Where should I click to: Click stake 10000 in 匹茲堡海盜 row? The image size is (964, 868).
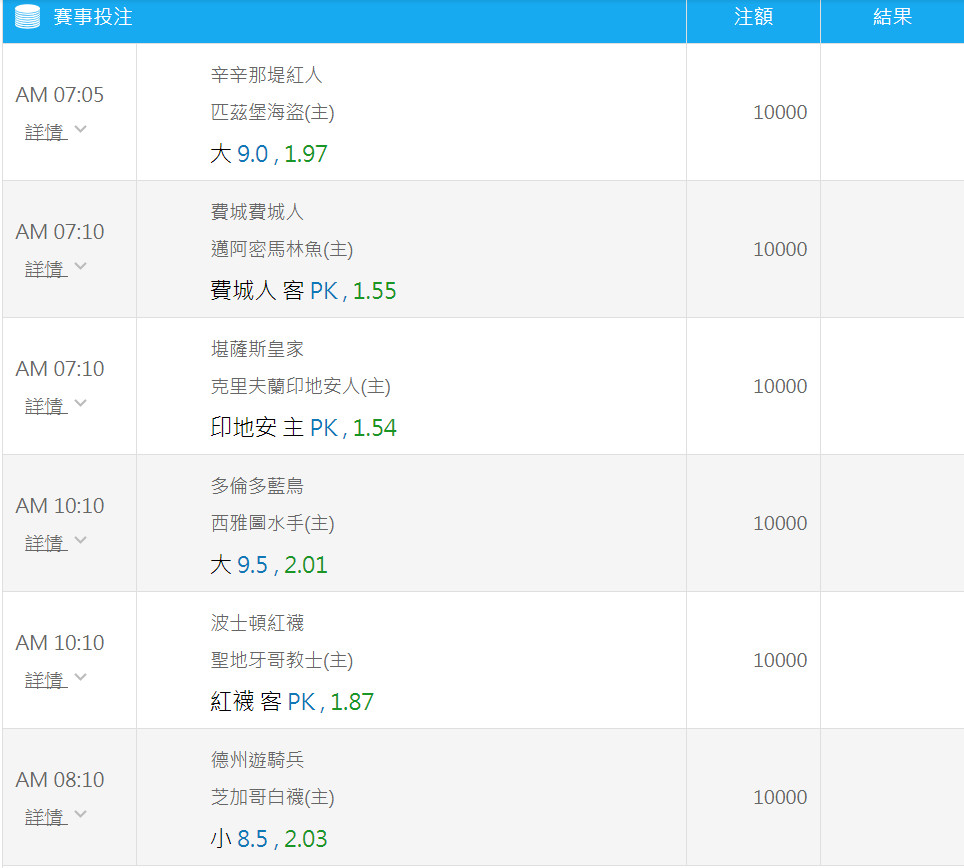point(780,112)
